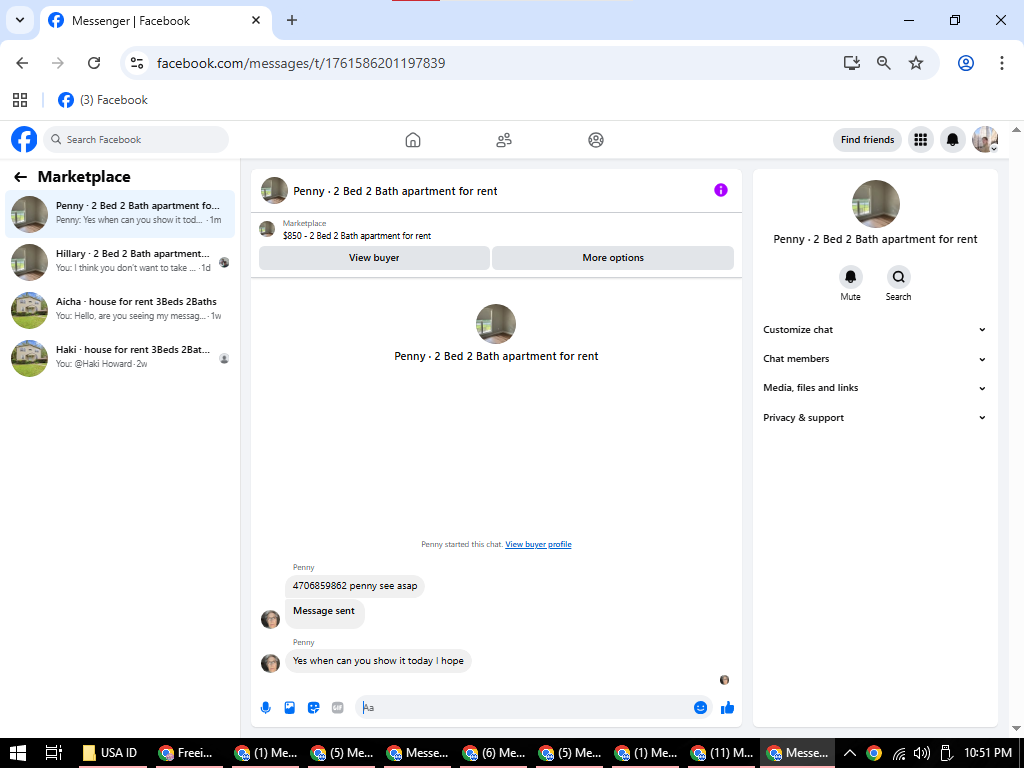1024x768 pixels.
Task: Click the '4706859862 penny see asap' message
Action: tap(355, 586)
